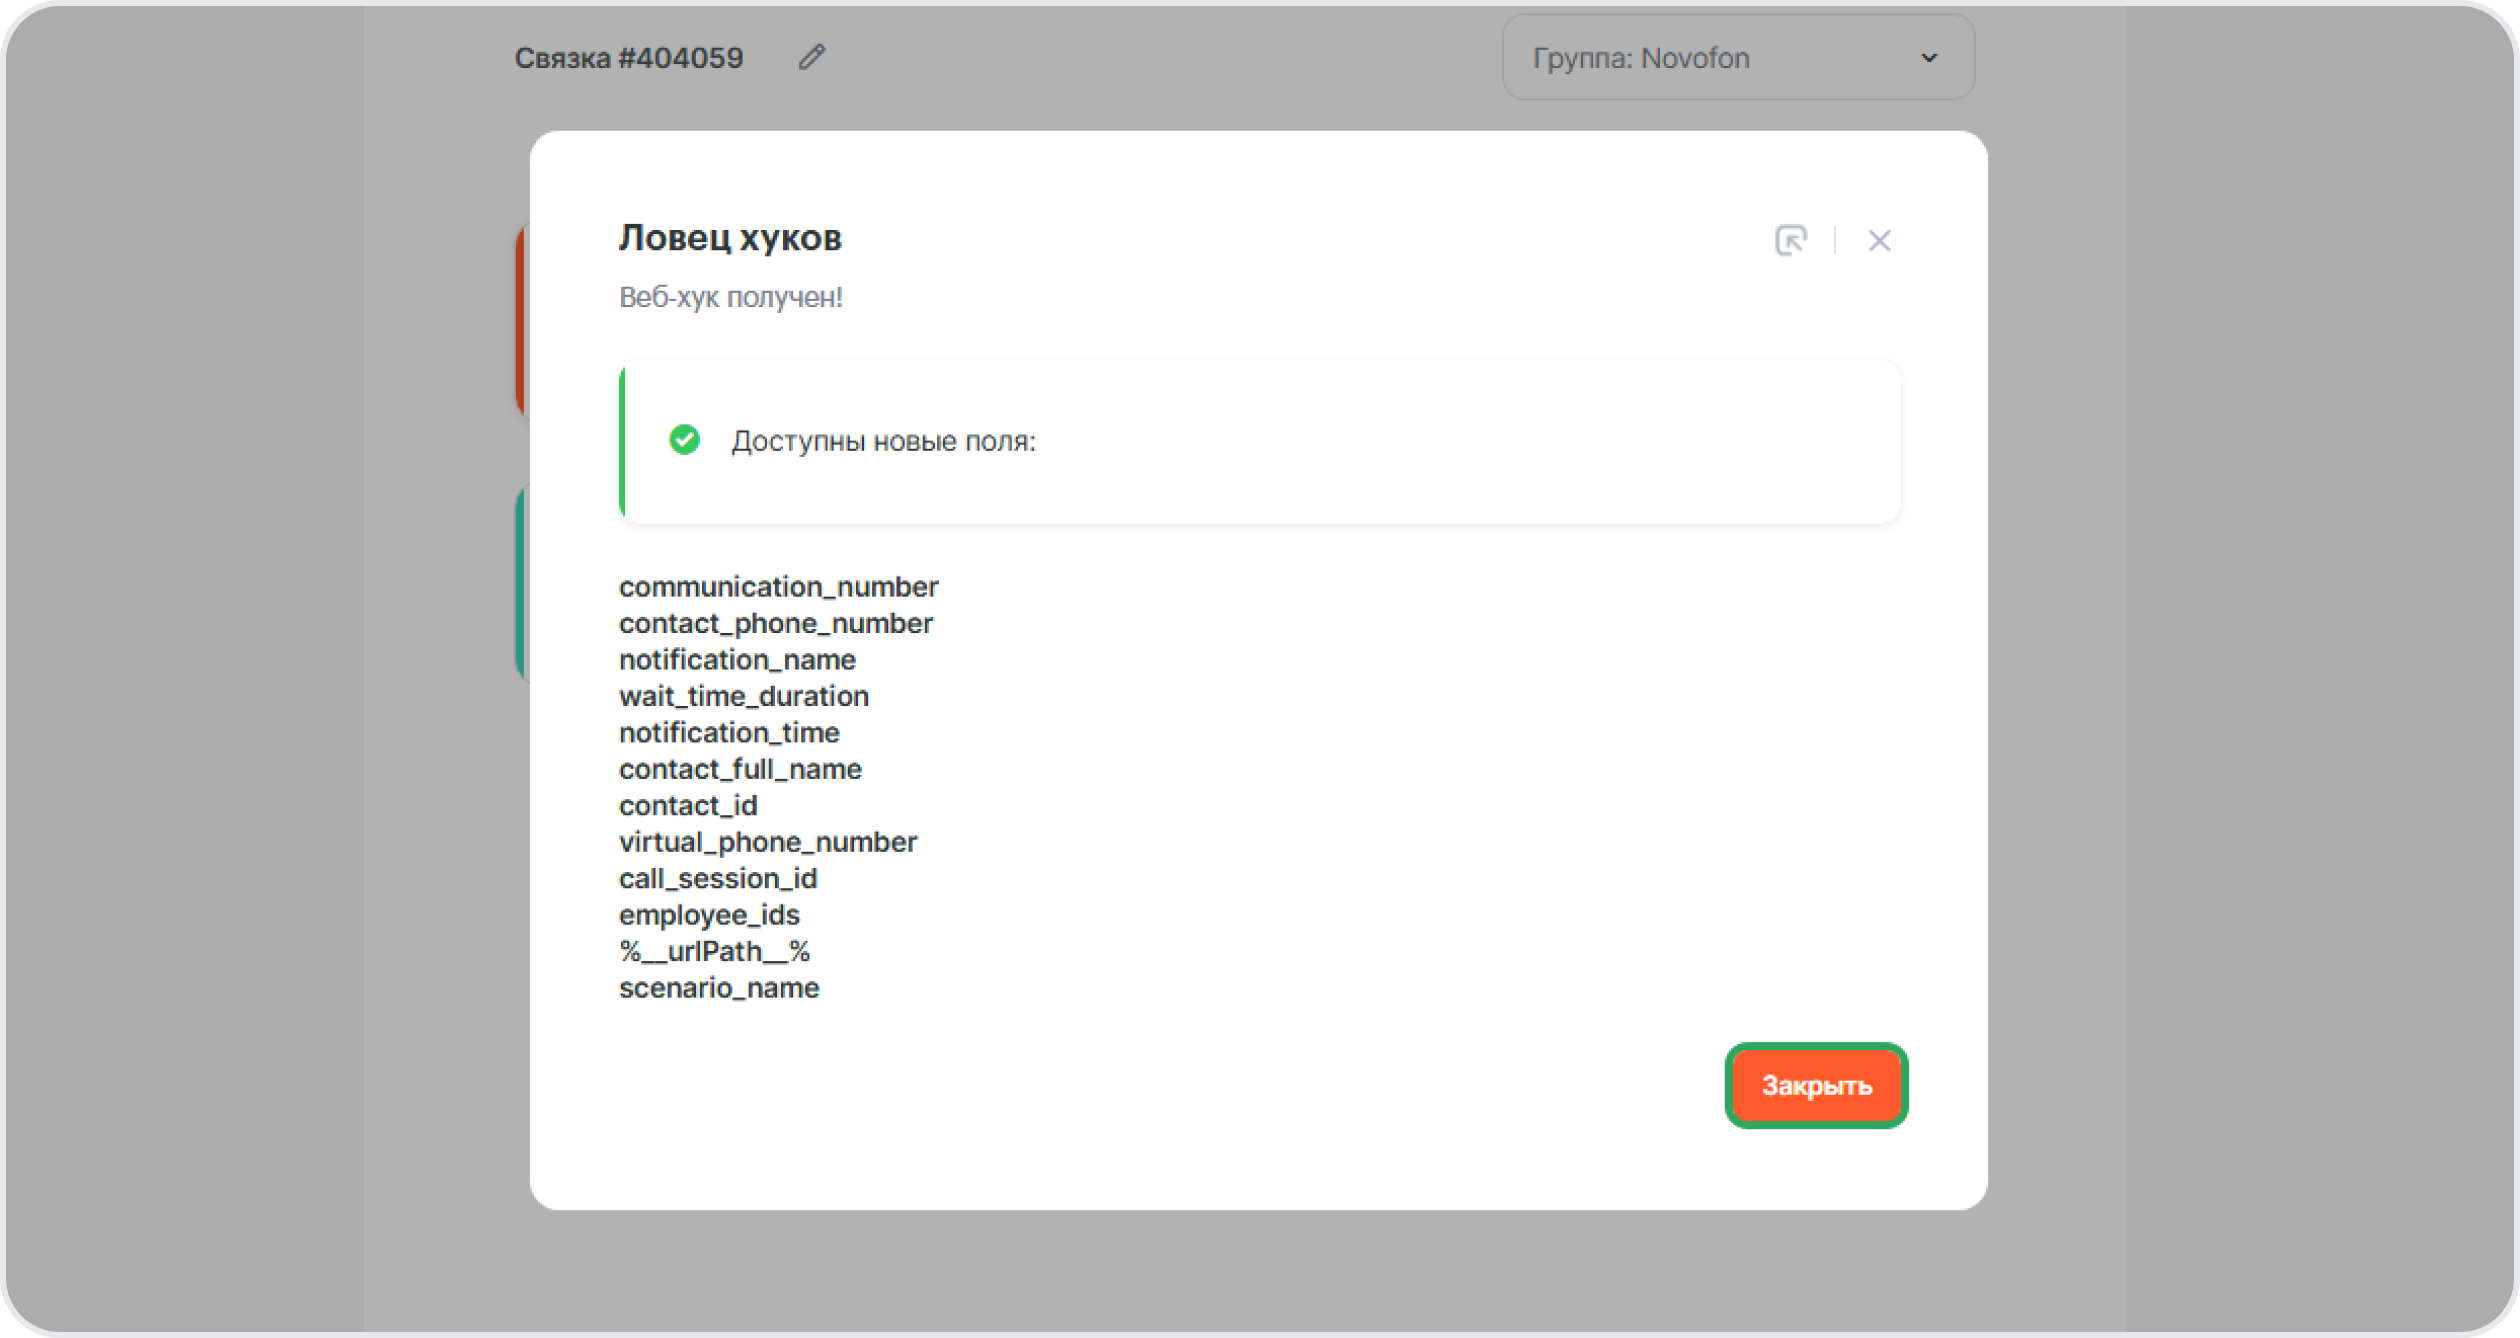The height and width of the screenshot is (1338, 2520).
Task: Click the notification_name field
Action: 737,660
